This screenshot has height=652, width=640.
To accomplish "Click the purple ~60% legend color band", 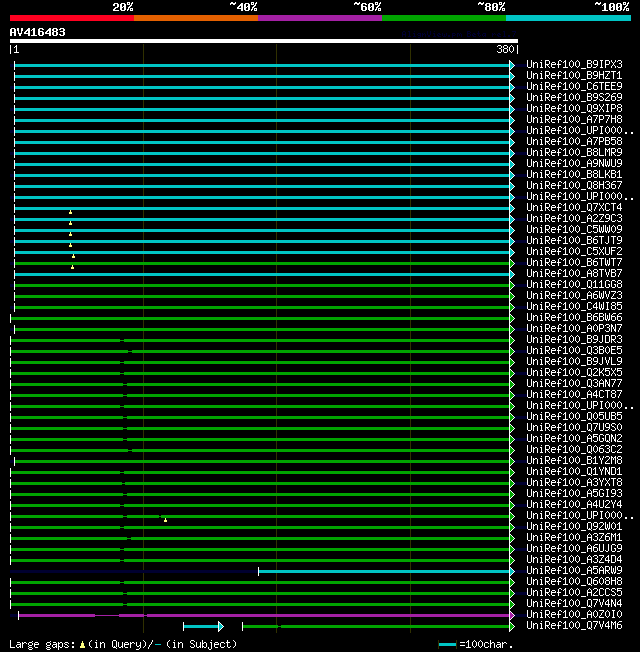I will [319, 18].
